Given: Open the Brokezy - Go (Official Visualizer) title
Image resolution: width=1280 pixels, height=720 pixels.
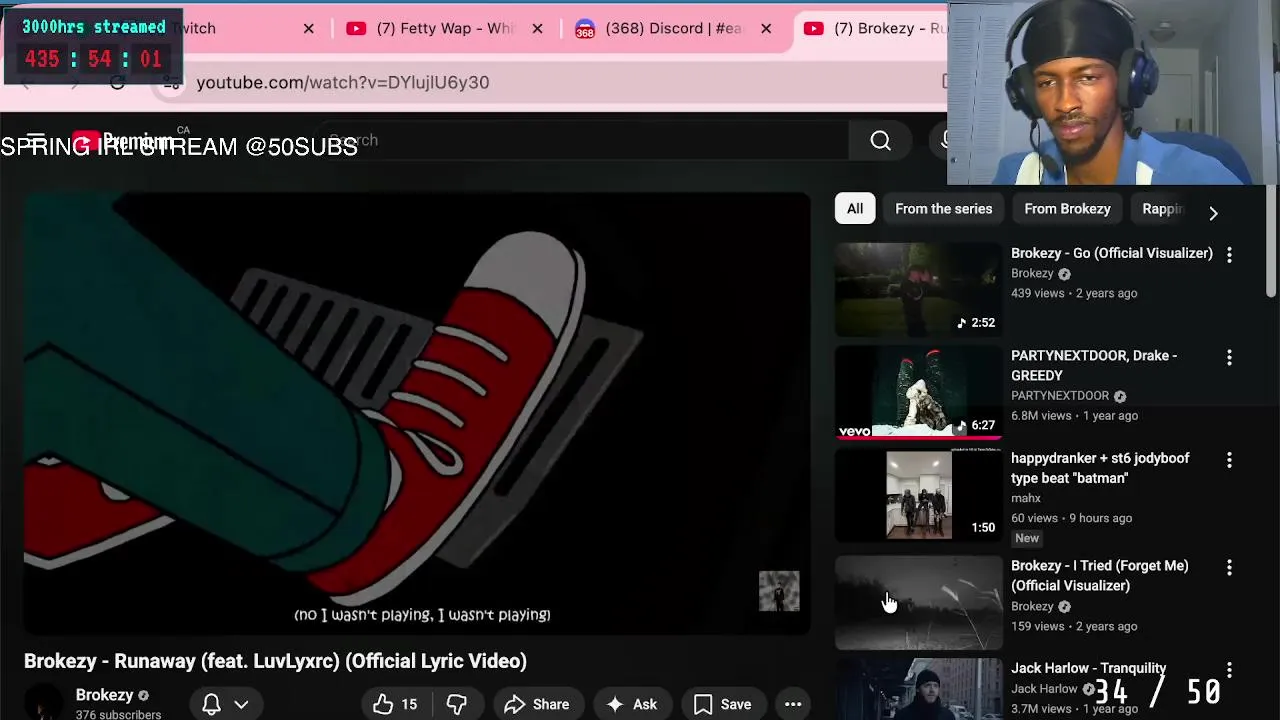Looking at the screenshot, I should pos(1112,253).
